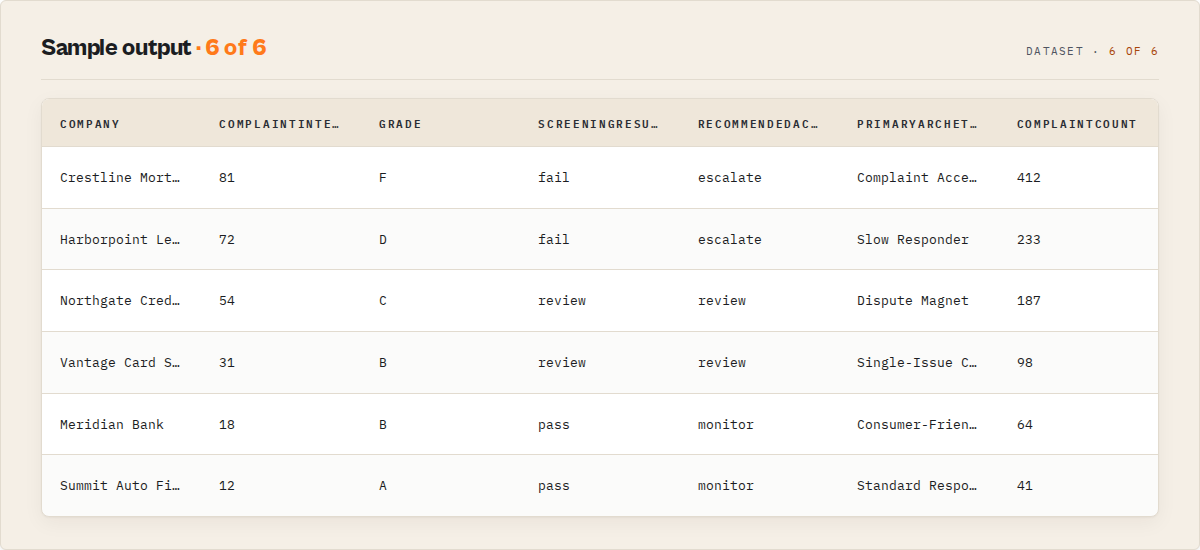Click the orange '6 of 6' heading counter
The width and height of the screenshot is (1200, 550).
pos(236,48)
